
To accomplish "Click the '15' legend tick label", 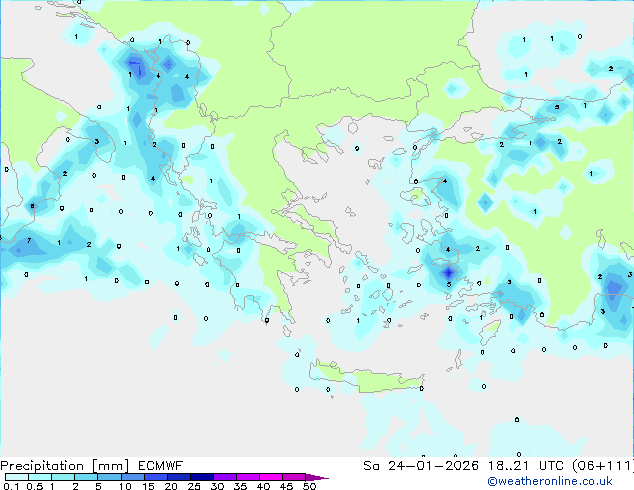I will pos(148,486).
